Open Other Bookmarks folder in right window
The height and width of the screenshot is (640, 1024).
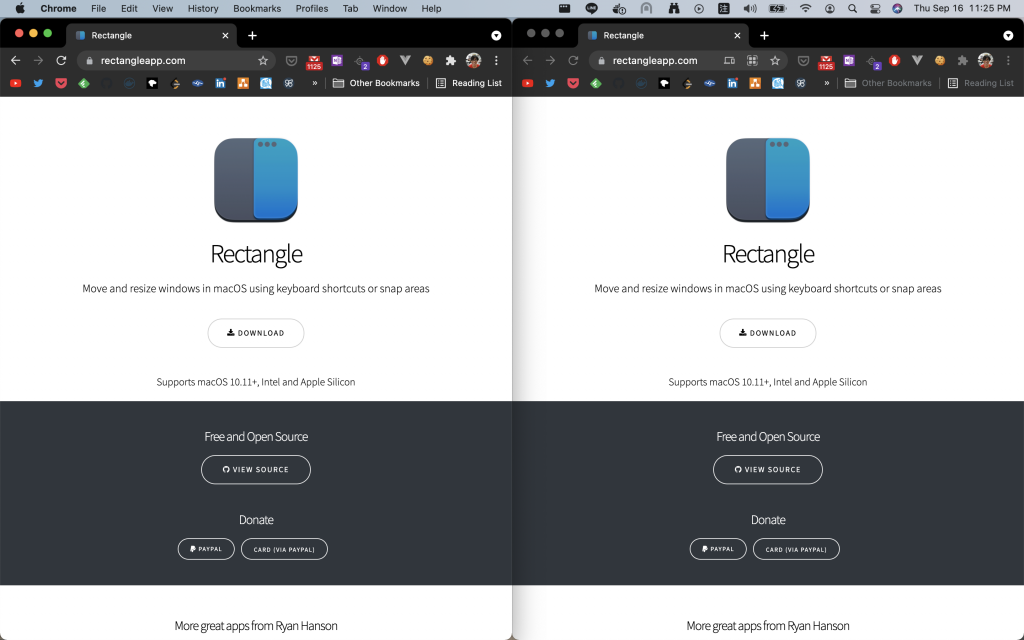888,83
